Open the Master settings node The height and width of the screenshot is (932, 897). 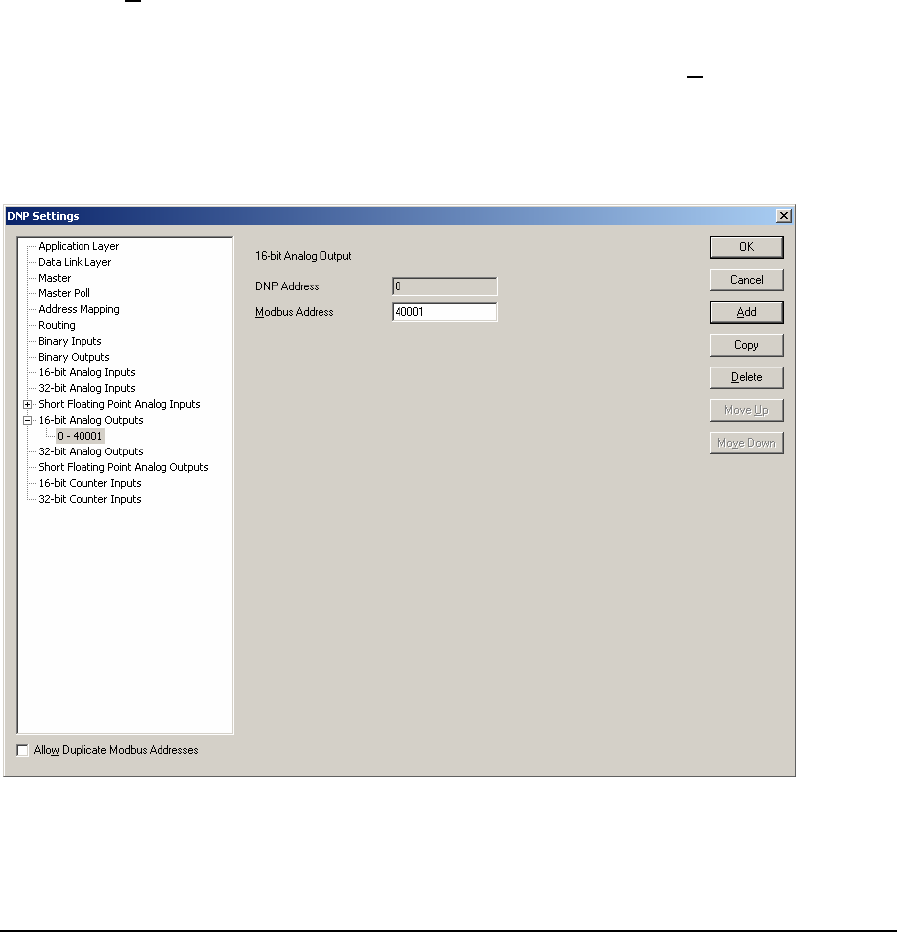55,278
